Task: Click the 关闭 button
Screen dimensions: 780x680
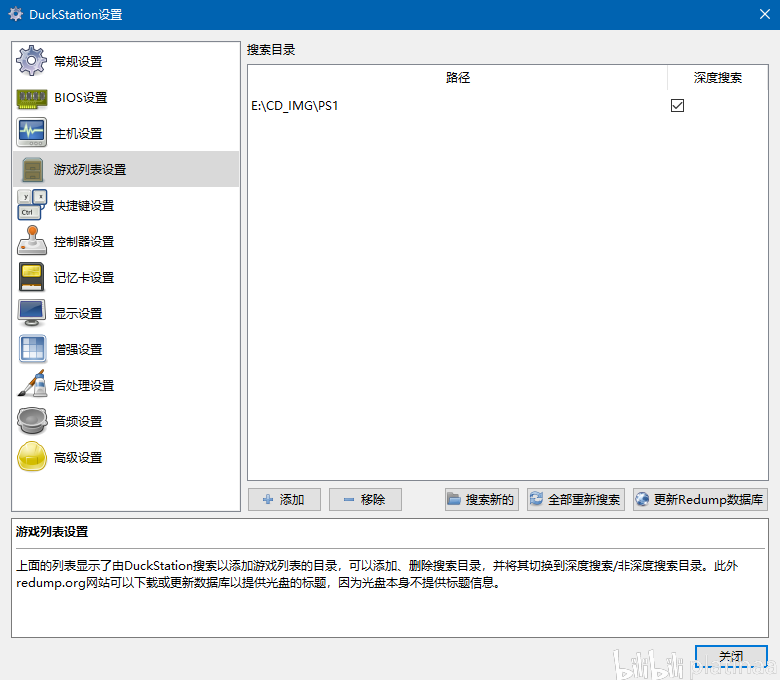Action: [x=731, y=657]
